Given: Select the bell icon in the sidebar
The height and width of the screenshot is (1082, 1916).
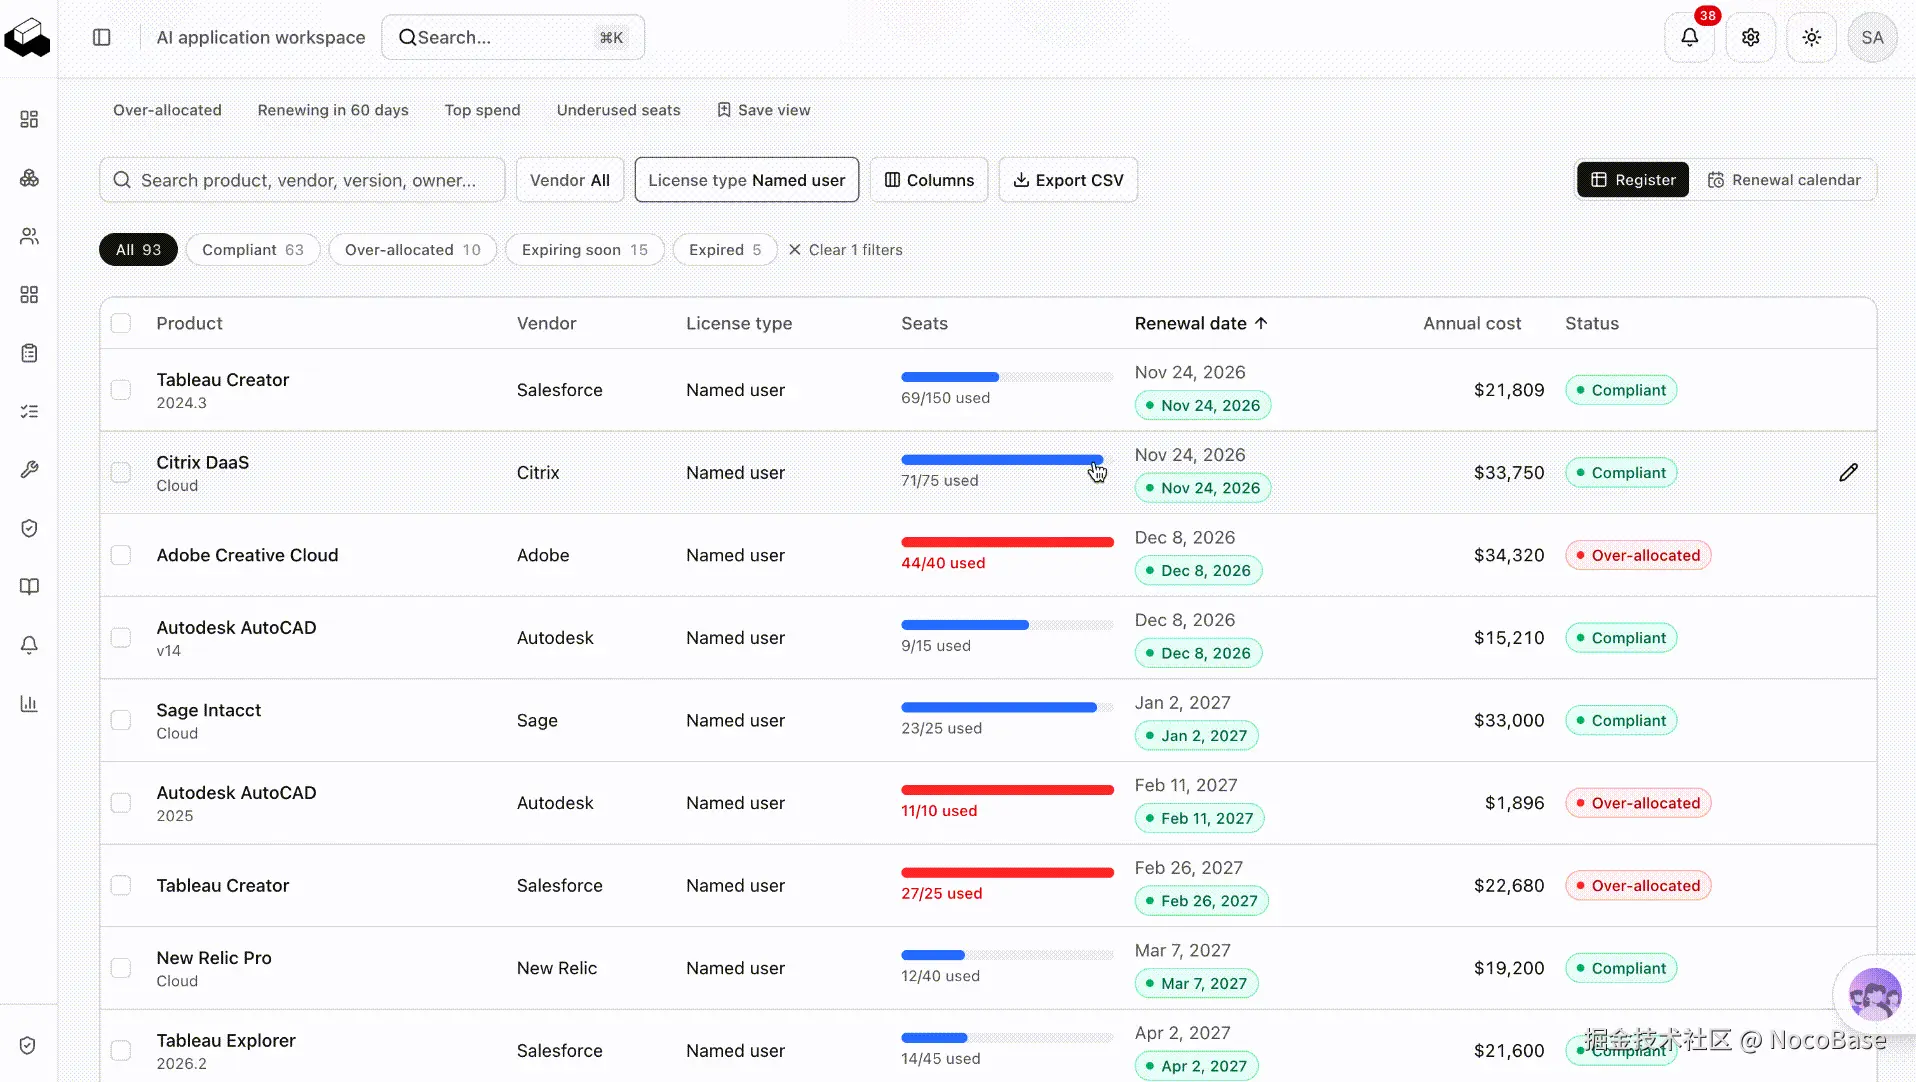Looking at the screenshot, I should (29, 645).
